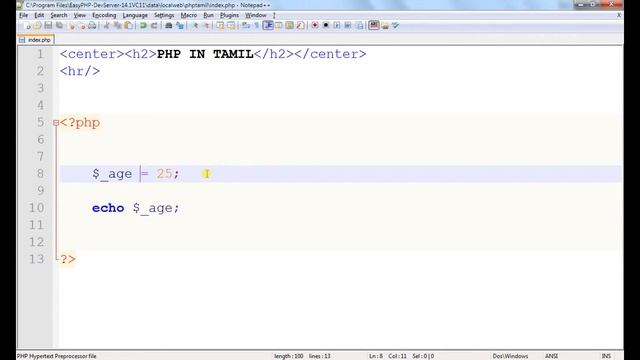Click the green Undo arrow icon

point(143,26)
